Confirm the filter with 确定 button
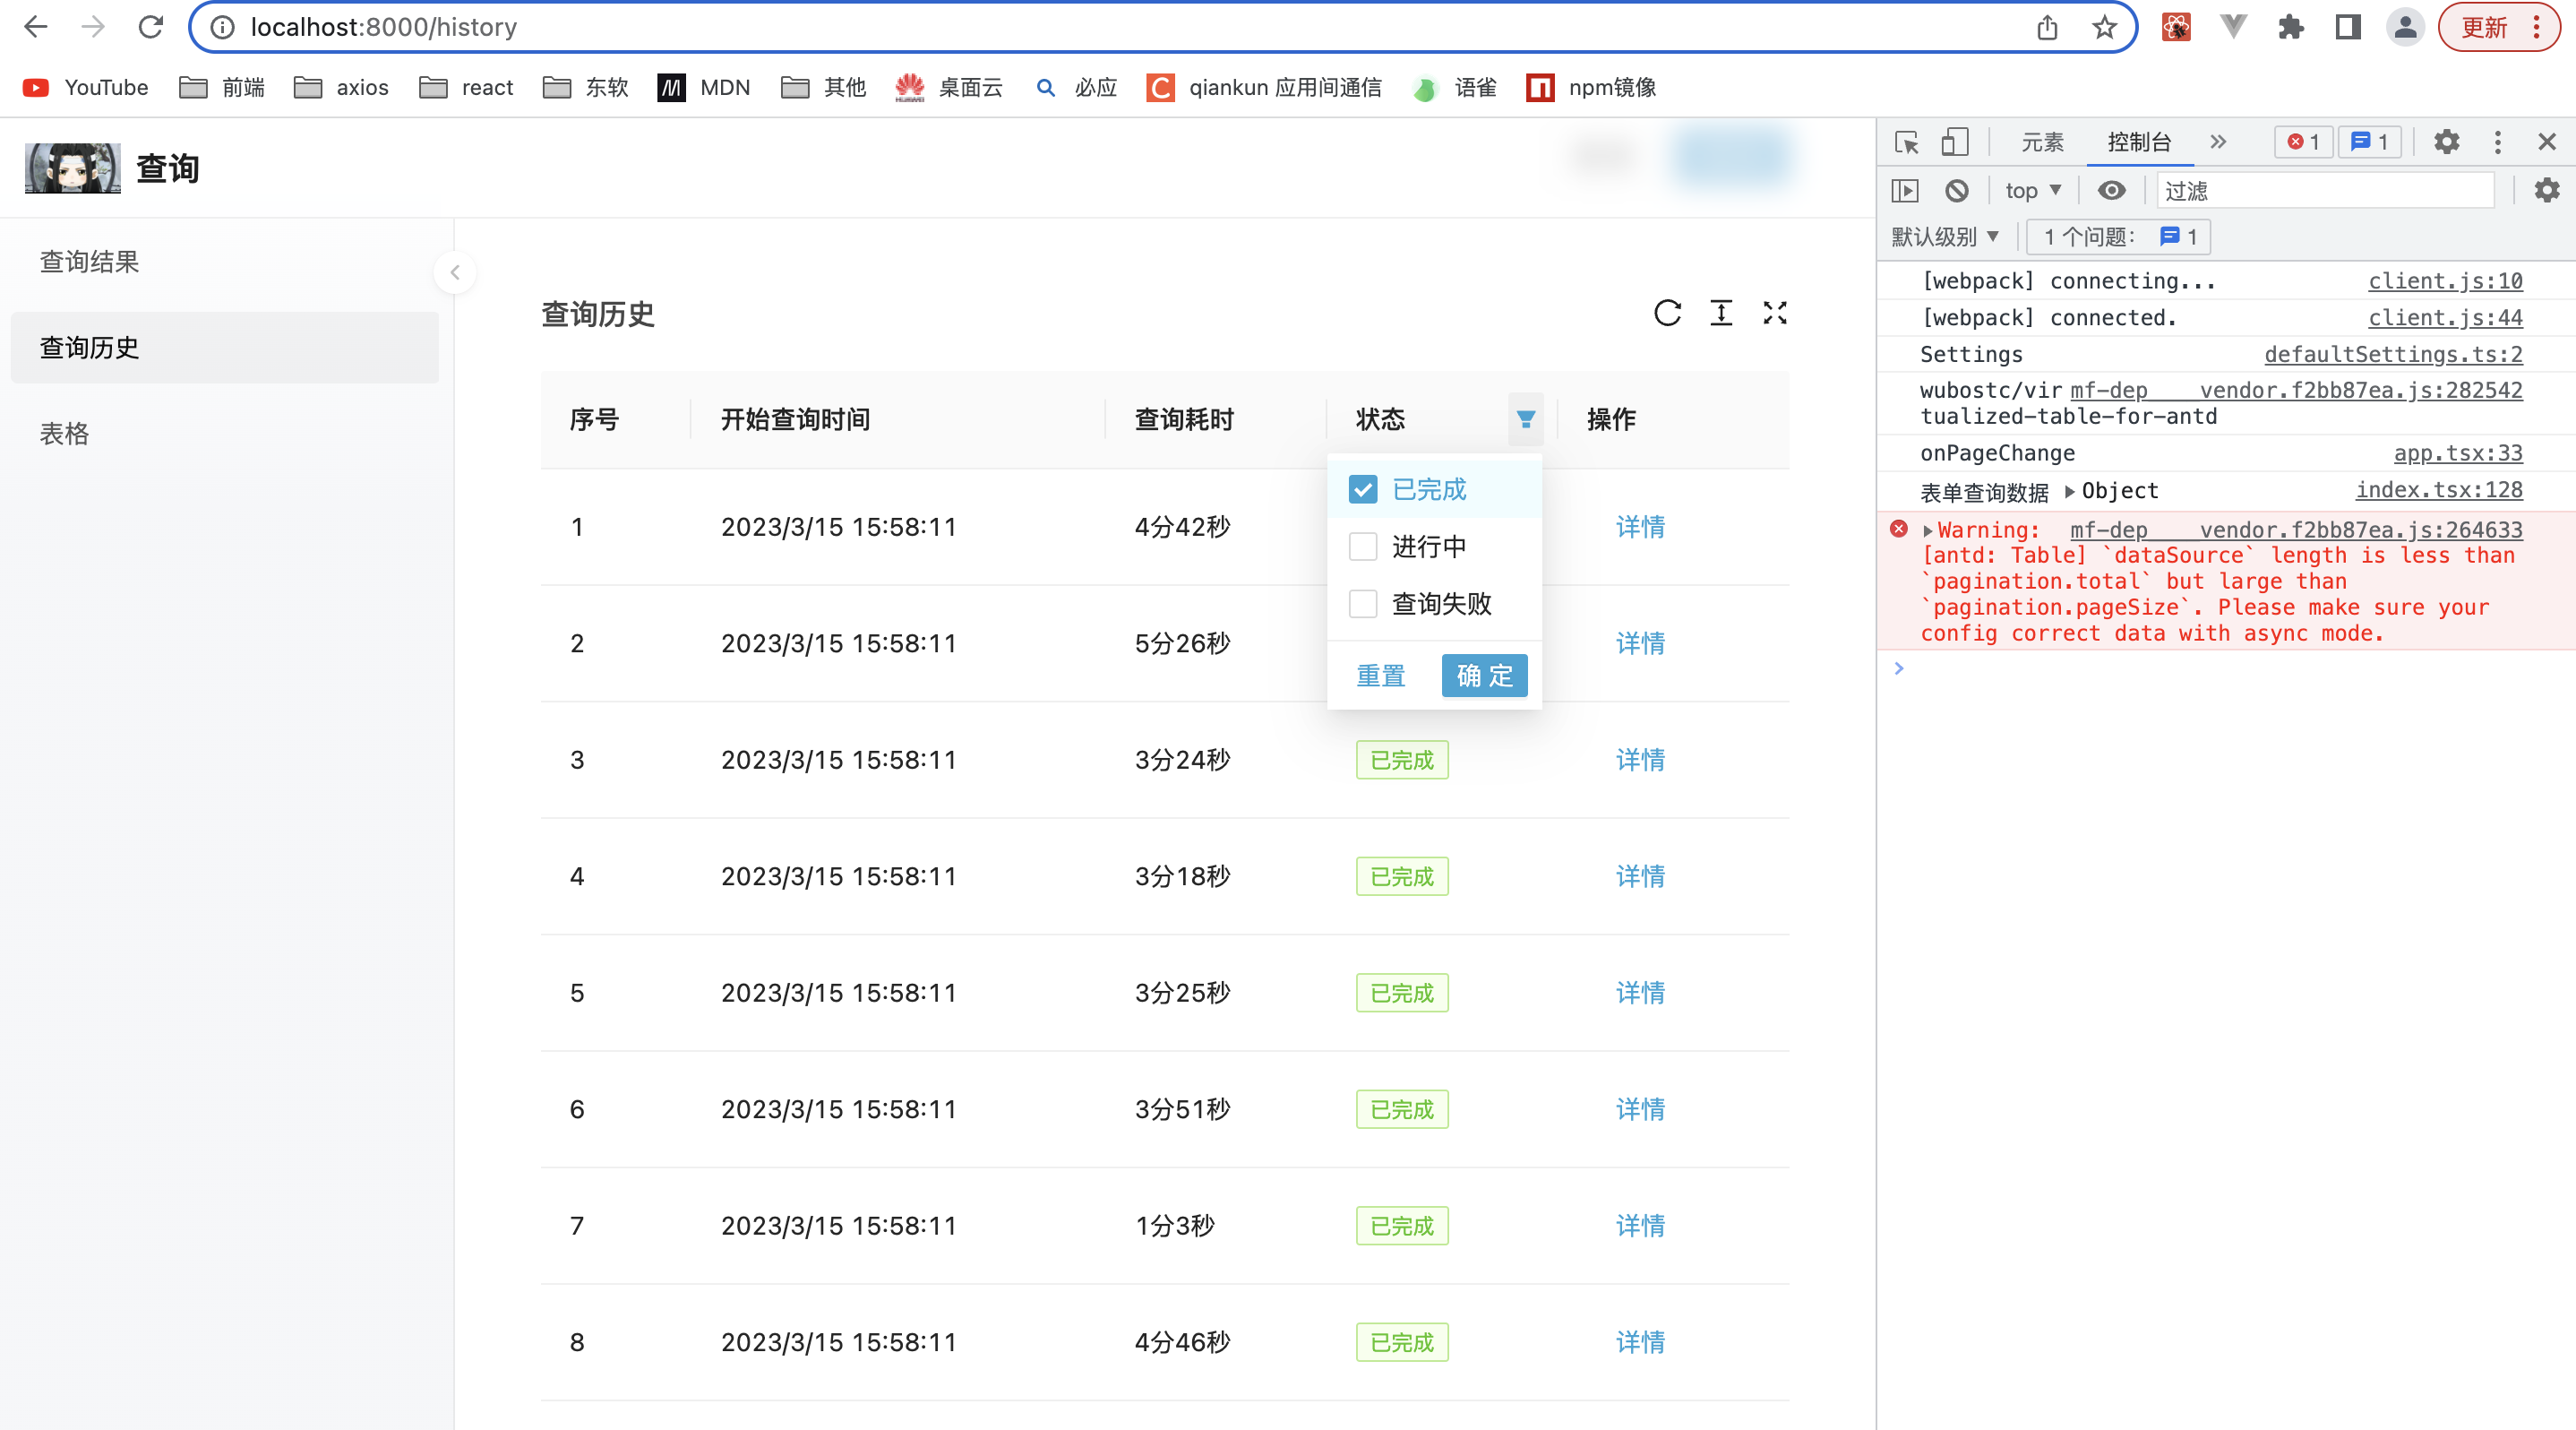This screenshot has height=1430, width=2576. tap(1484, 675)
